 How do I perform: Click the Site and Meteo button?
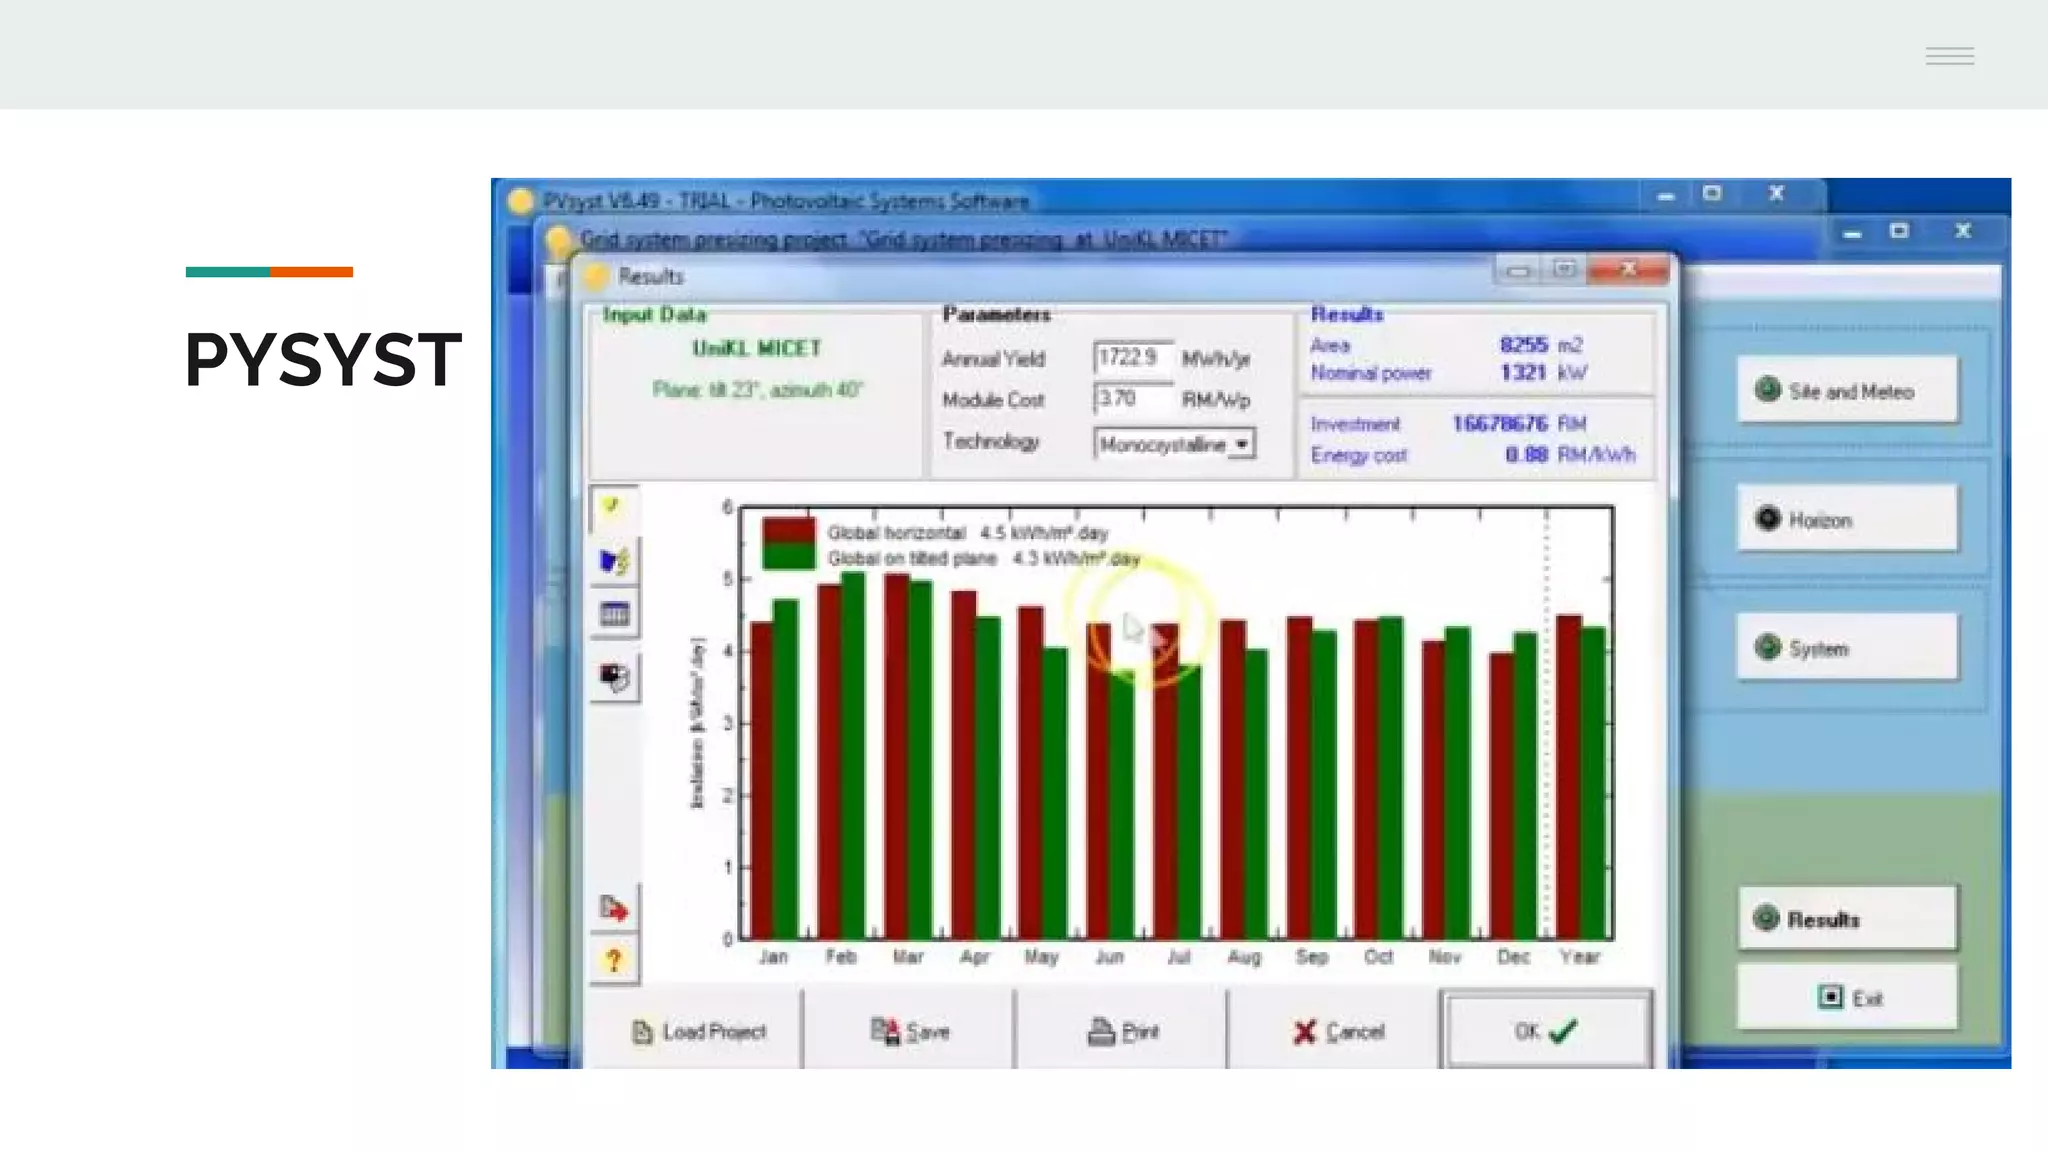(1846, 391)
